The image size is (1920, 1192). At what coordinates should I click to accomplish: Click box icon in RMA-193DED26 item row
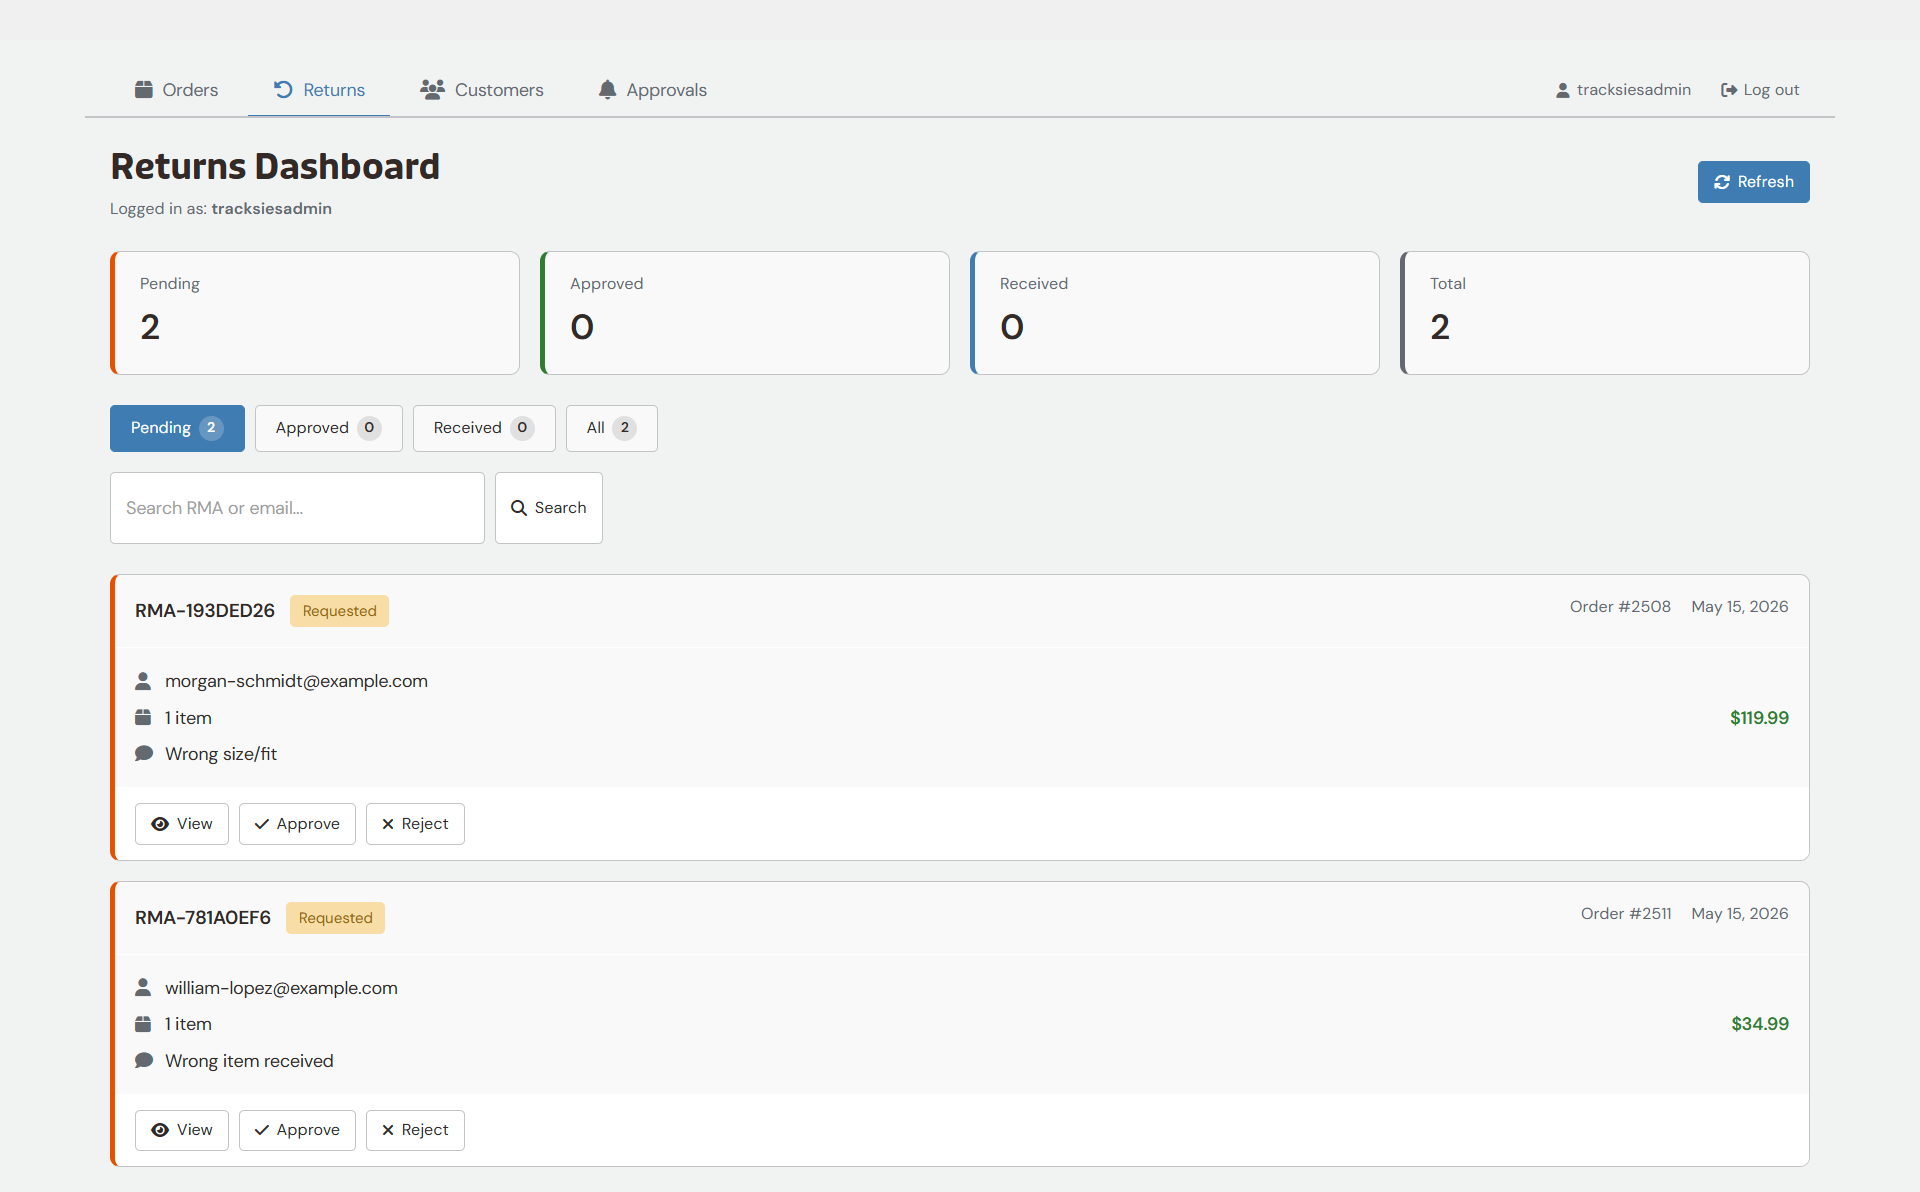[143, 718]
